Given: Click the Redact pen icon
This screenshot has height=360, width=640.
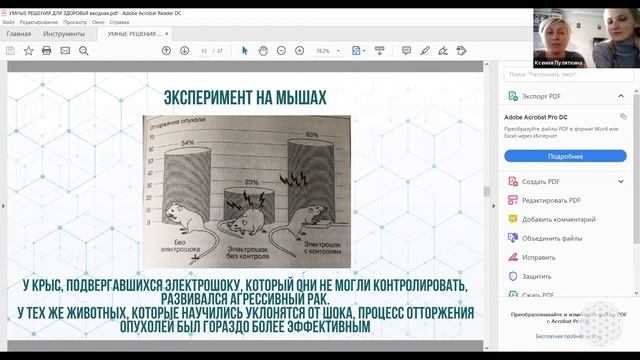Looking at the screenshot, I should point(513,257).
